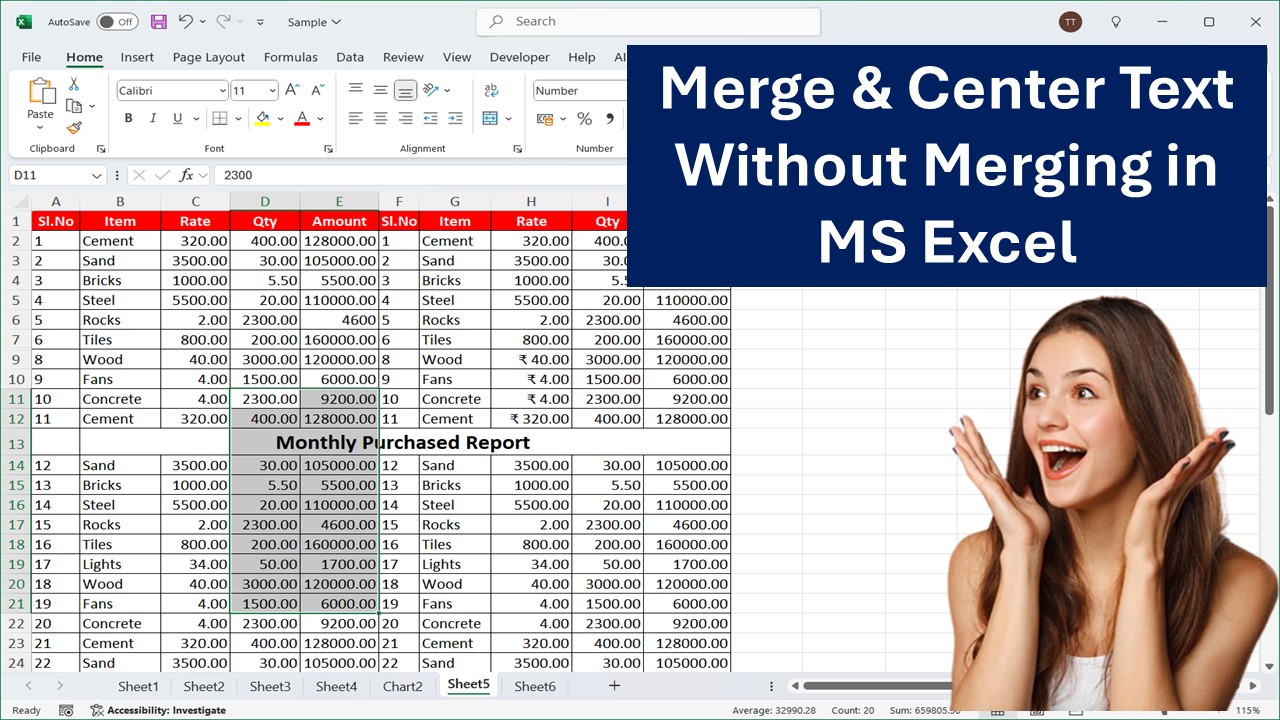
Task: Open the TT account profile circle
Action: coord(1070,21)
